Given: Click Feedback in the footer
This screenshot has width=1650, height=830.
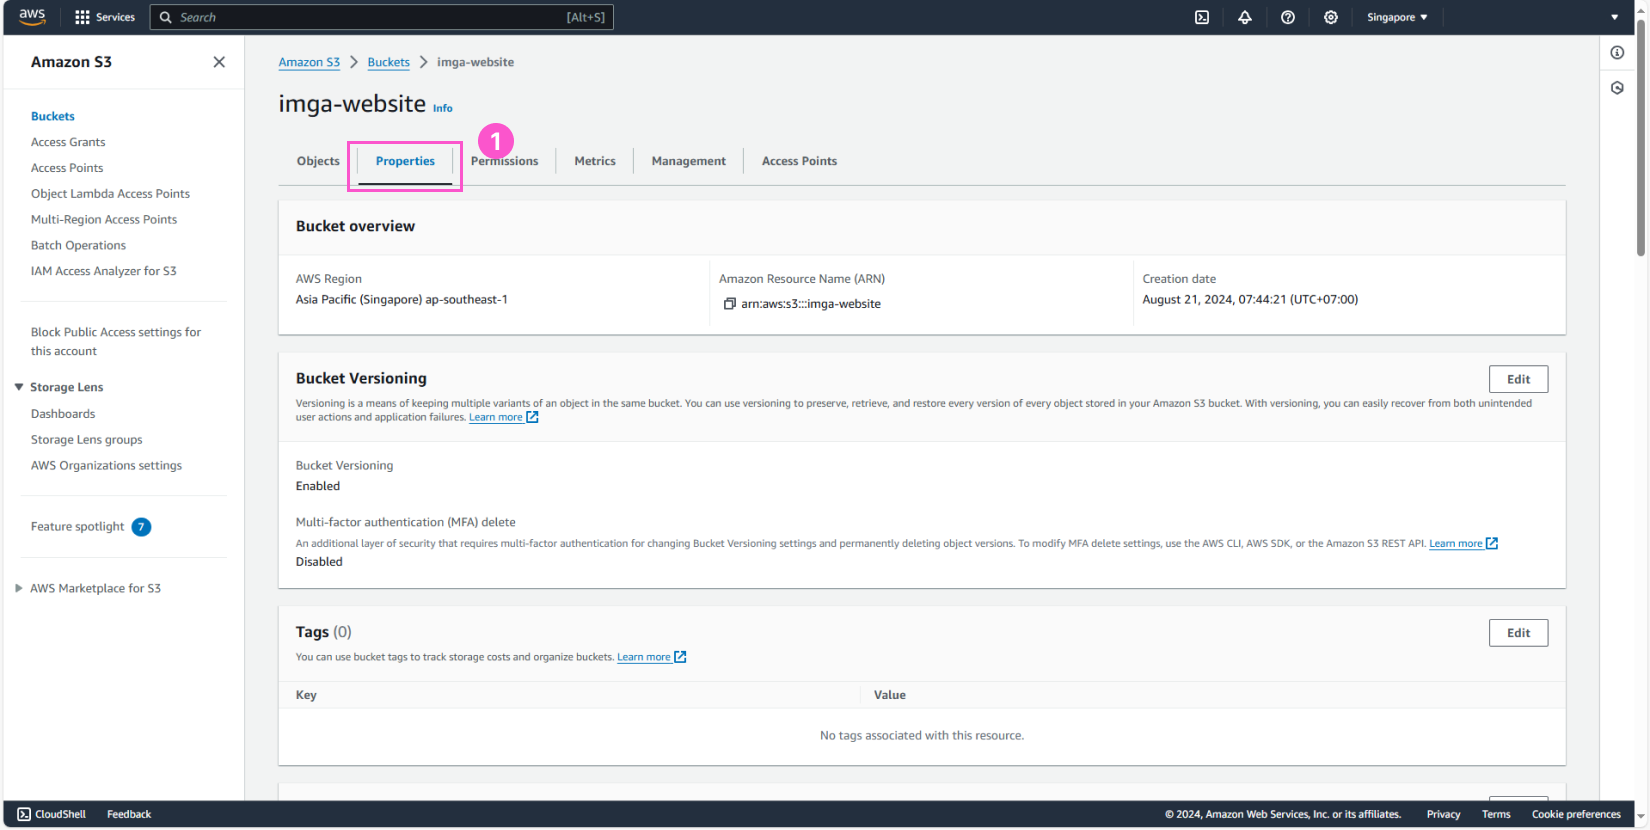Looking at the screenshot, I should point(129,814).
